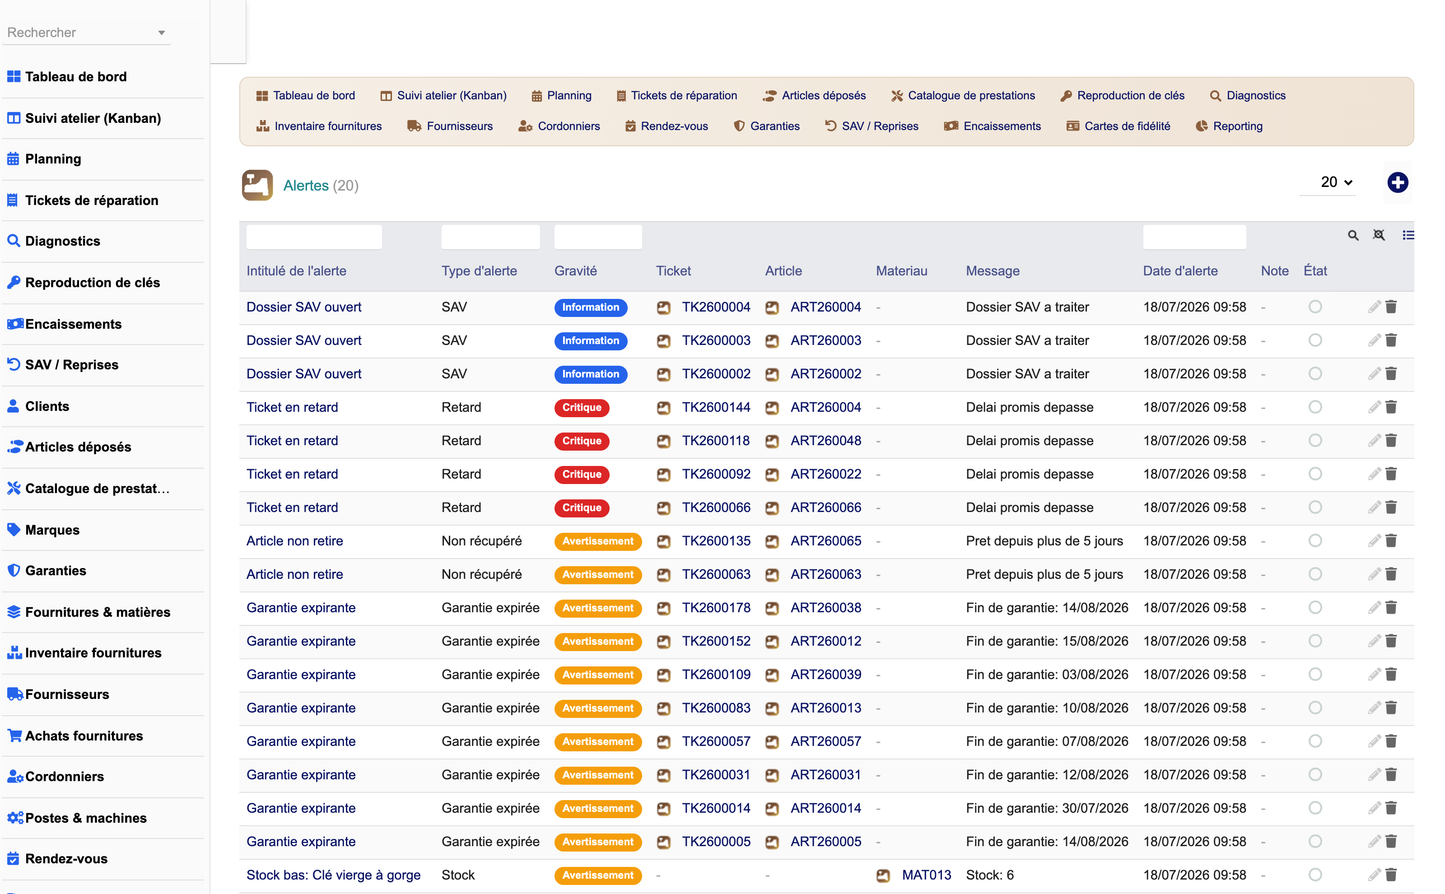Image resolution: width=1445 pixels, height=894 pixels.
Task: Go to Reporting in top navigation
Action: point(1229,126)
